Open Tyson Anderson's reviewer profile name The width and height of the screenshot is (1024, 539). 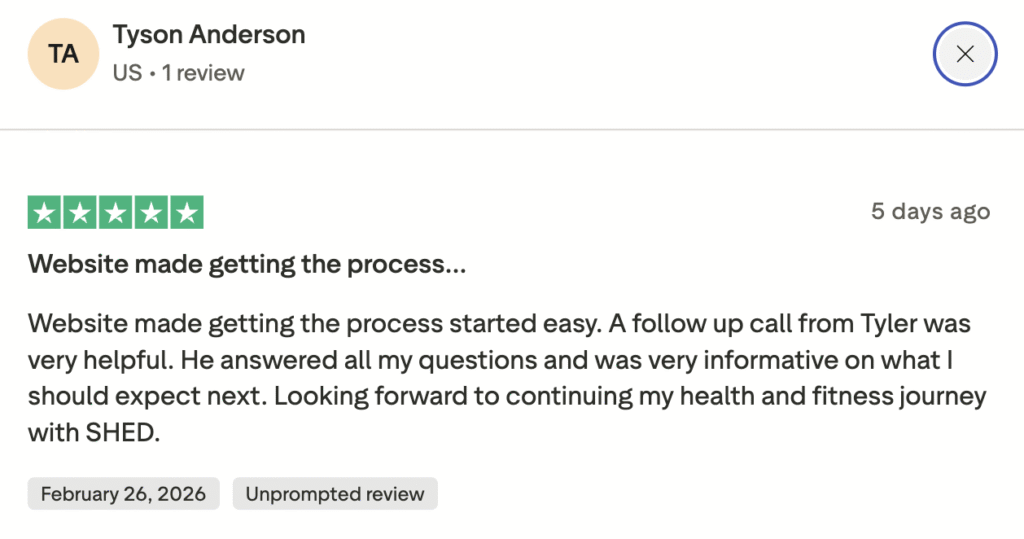[209, 35]
